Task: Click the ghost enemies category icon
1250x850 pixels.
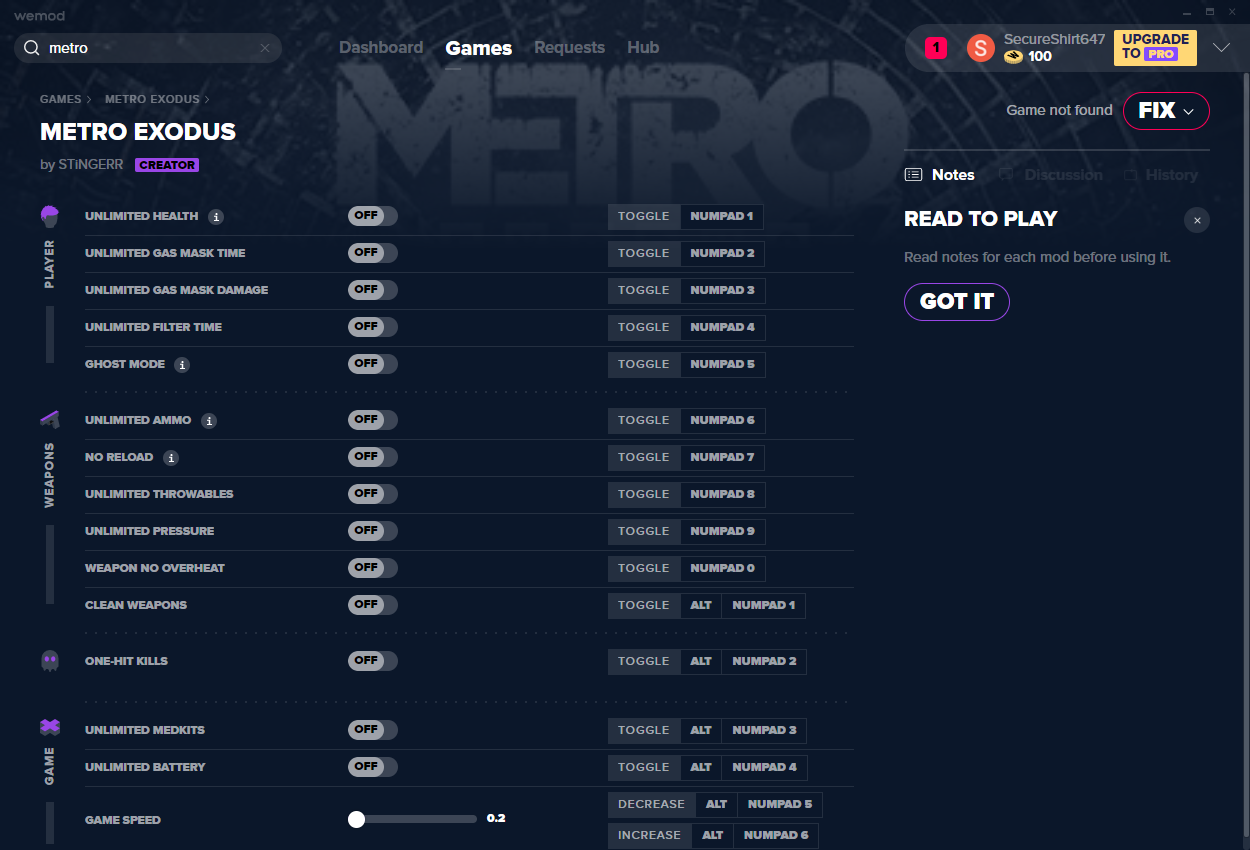Action: click(x=50, y=661)
